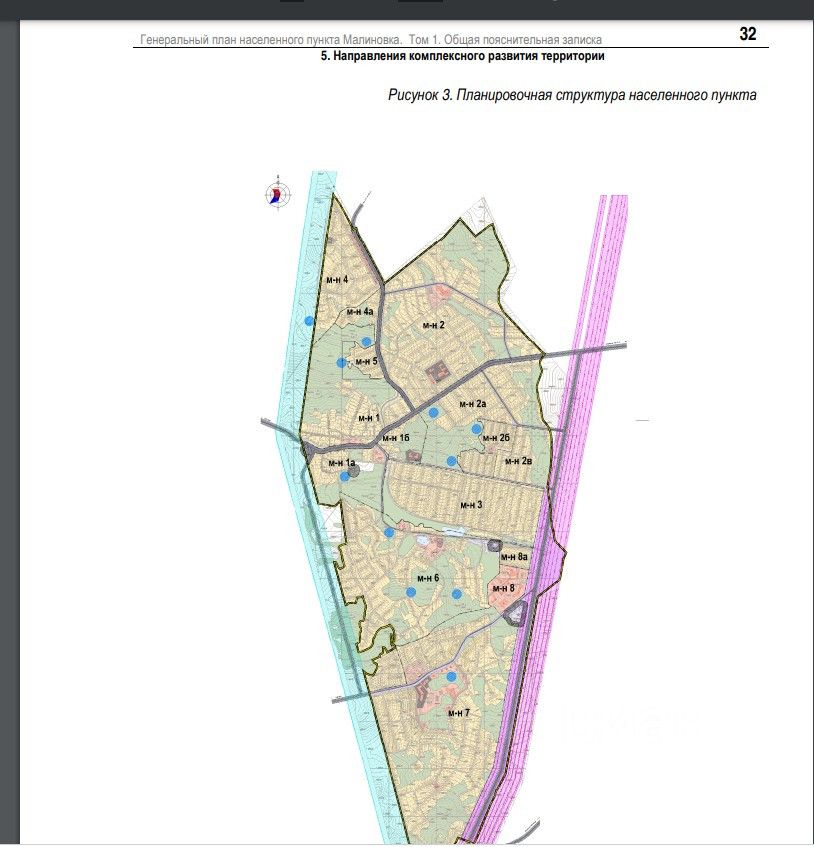
Task: Click map label 'м-н 6'
Action: click(428, 578)
